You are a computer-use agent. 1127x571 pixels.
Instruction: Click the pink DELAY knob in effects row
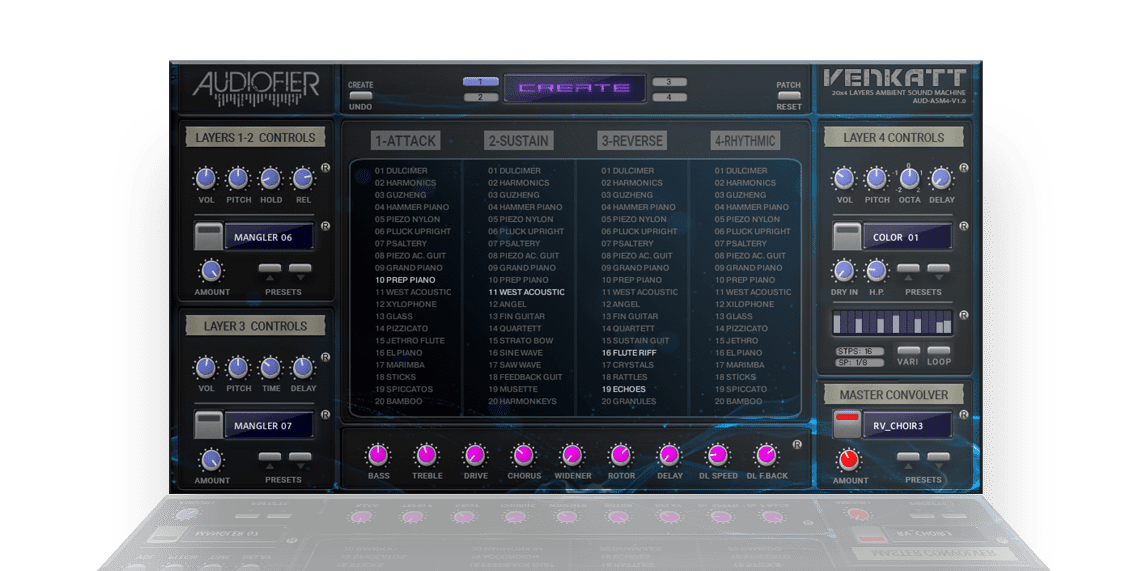point(669,455)
